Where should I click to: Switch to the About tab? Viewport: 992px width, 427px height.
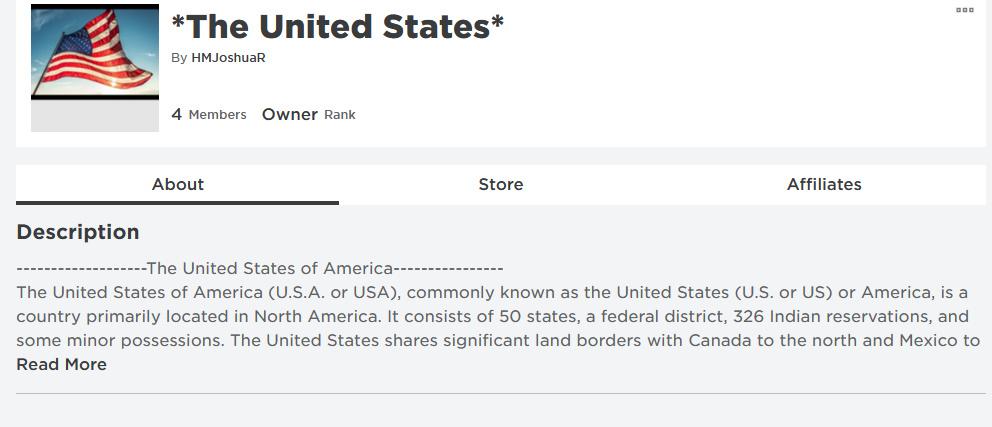click(177, 184)
